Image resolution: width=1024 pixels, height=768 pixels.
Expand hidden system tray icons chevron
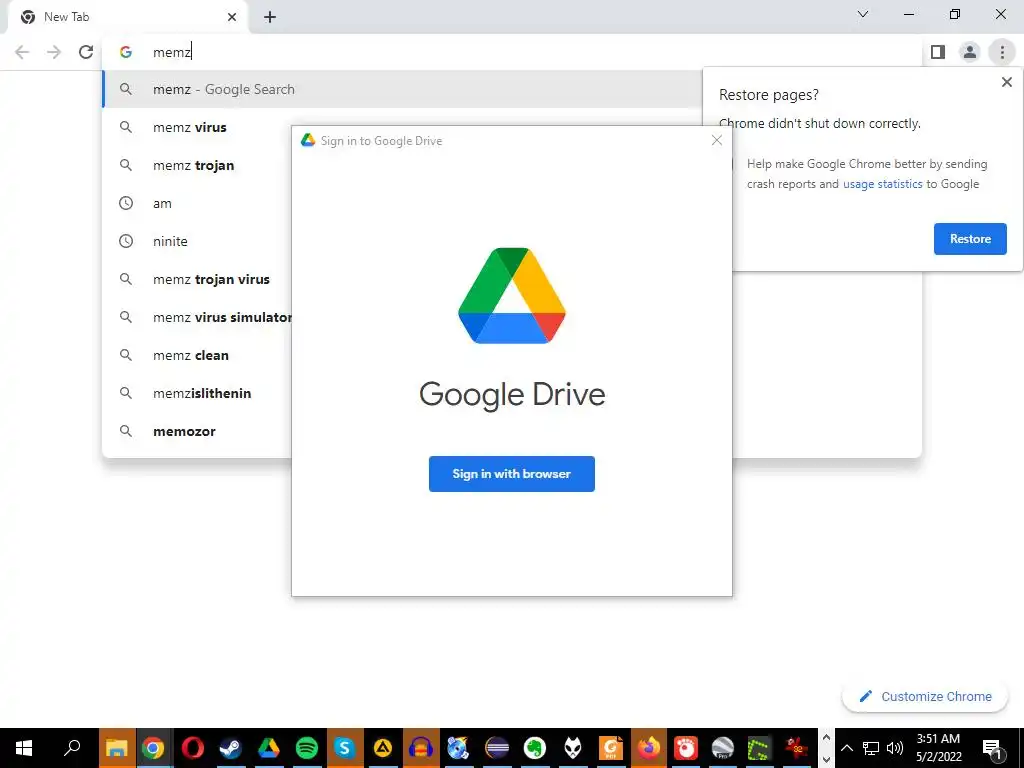846,748
